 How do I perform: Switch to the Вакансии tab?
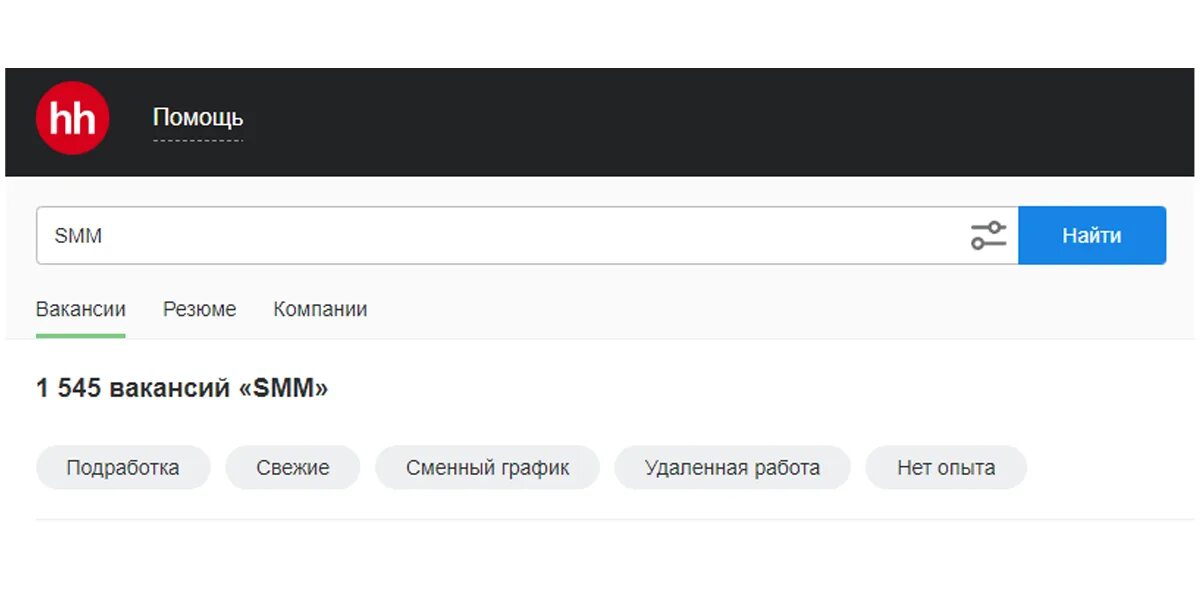coord(81,310)
